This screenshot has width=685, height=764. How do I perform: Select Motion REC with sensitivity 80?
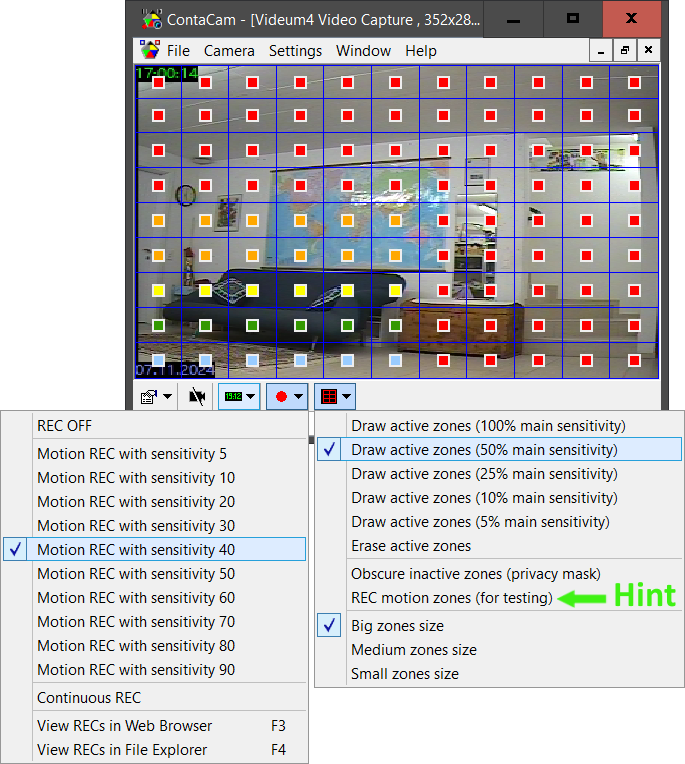coord(154,646)
